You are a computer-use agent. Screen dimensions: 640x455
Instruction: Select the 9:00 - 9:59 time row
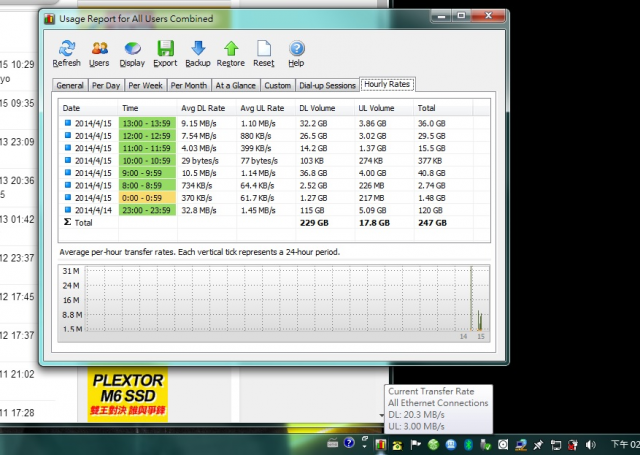pyautogui.click(x=147, y=173)
